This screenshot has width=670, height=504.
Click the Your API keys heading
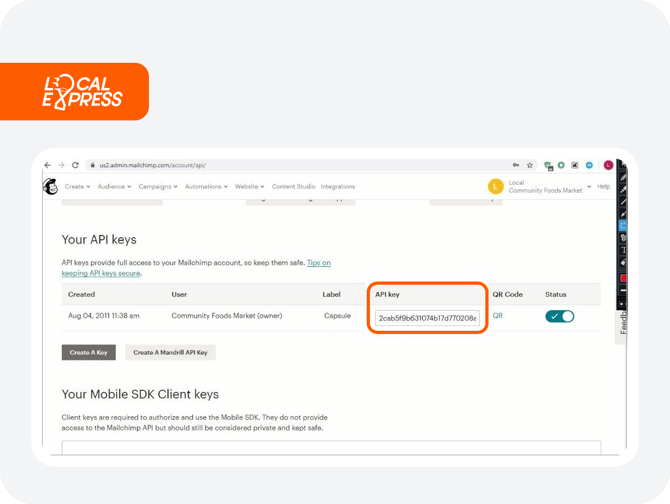pos(99,239)
